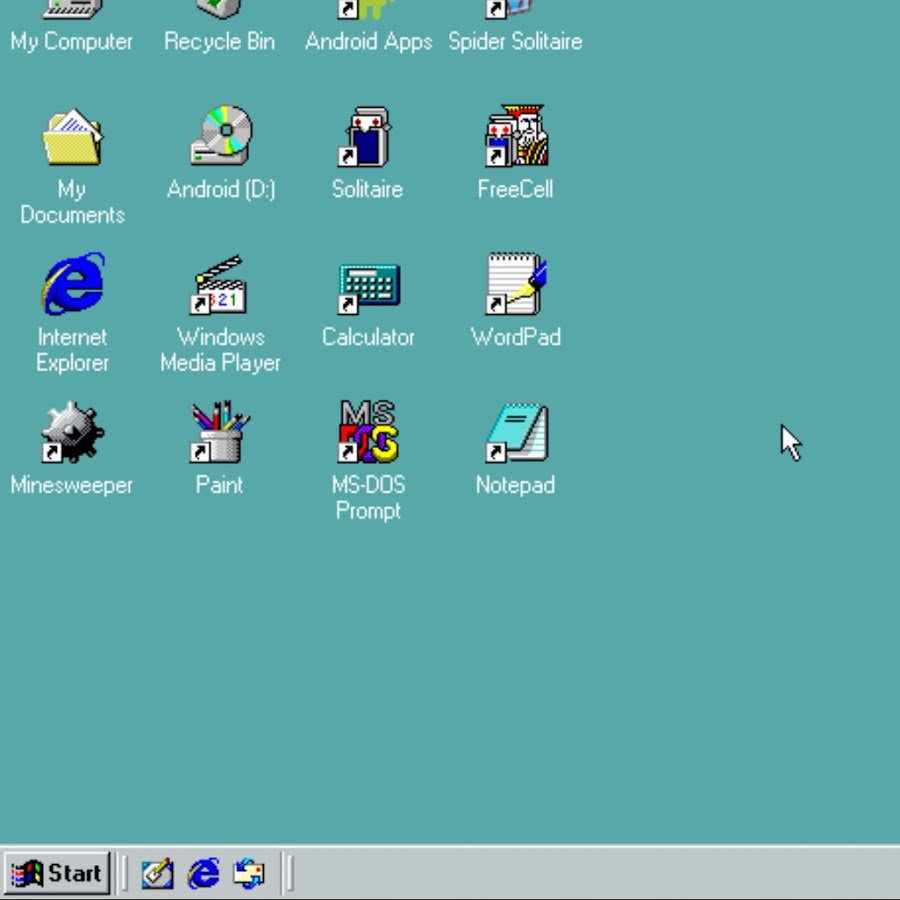Open the My Documents folder icon
The image size is (900, 900).
[72, 137]
